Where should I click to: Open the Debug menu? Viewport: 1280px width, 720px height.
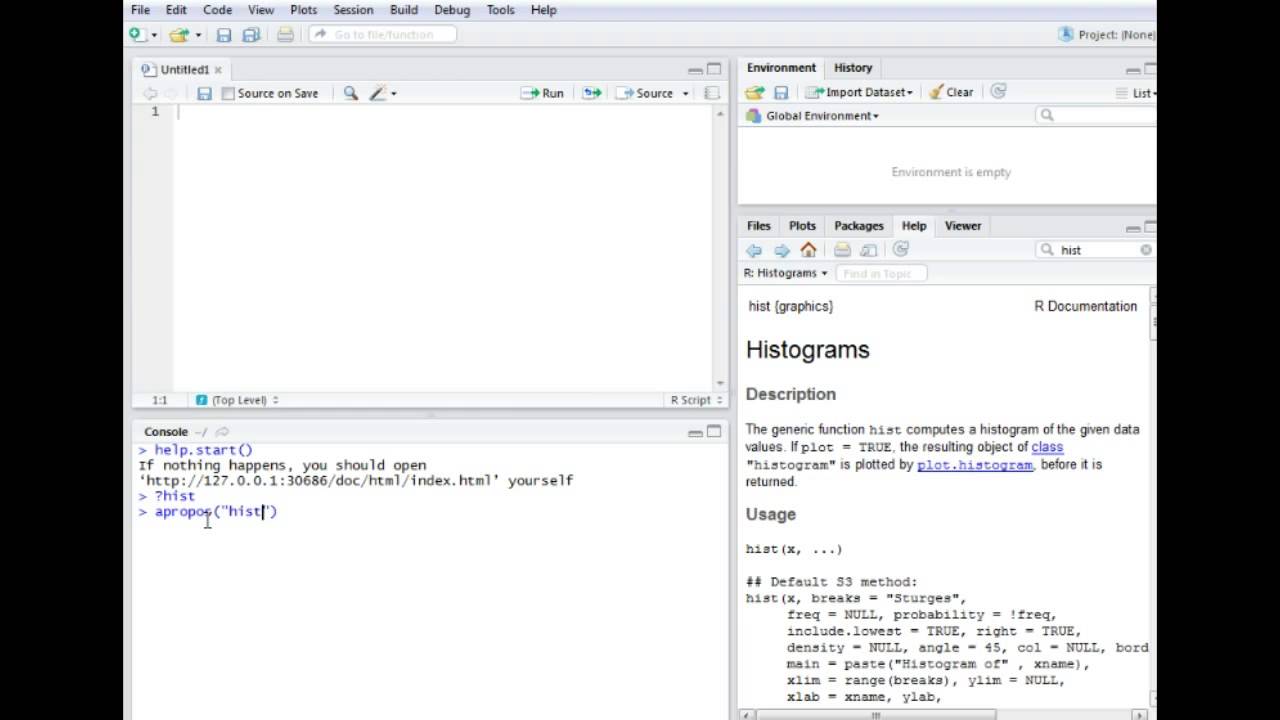click(452, 10)
